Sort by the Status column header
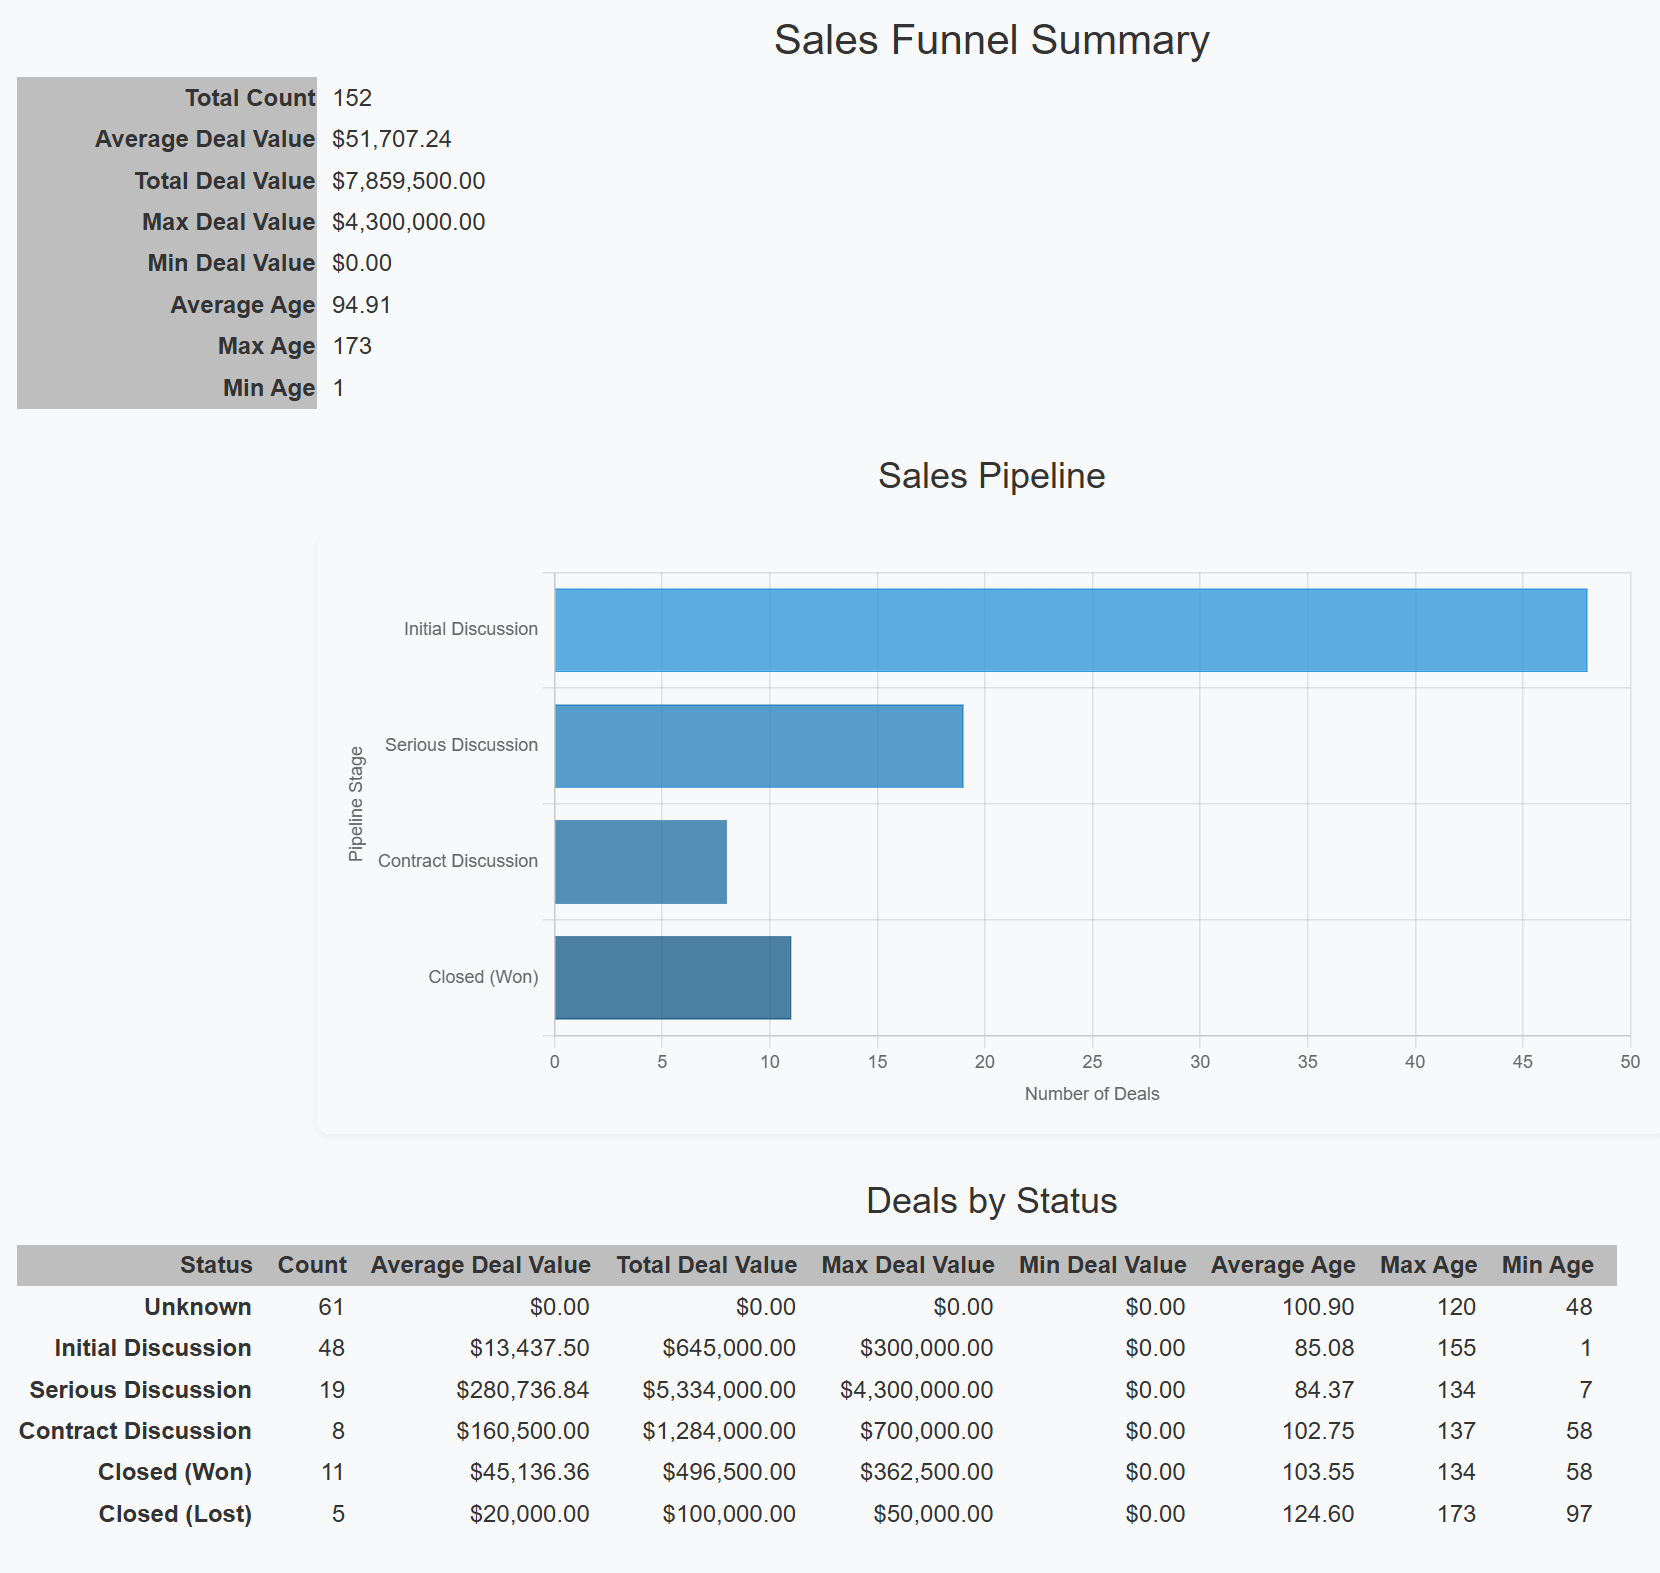1660x1573 pixels. (216, 1265)
